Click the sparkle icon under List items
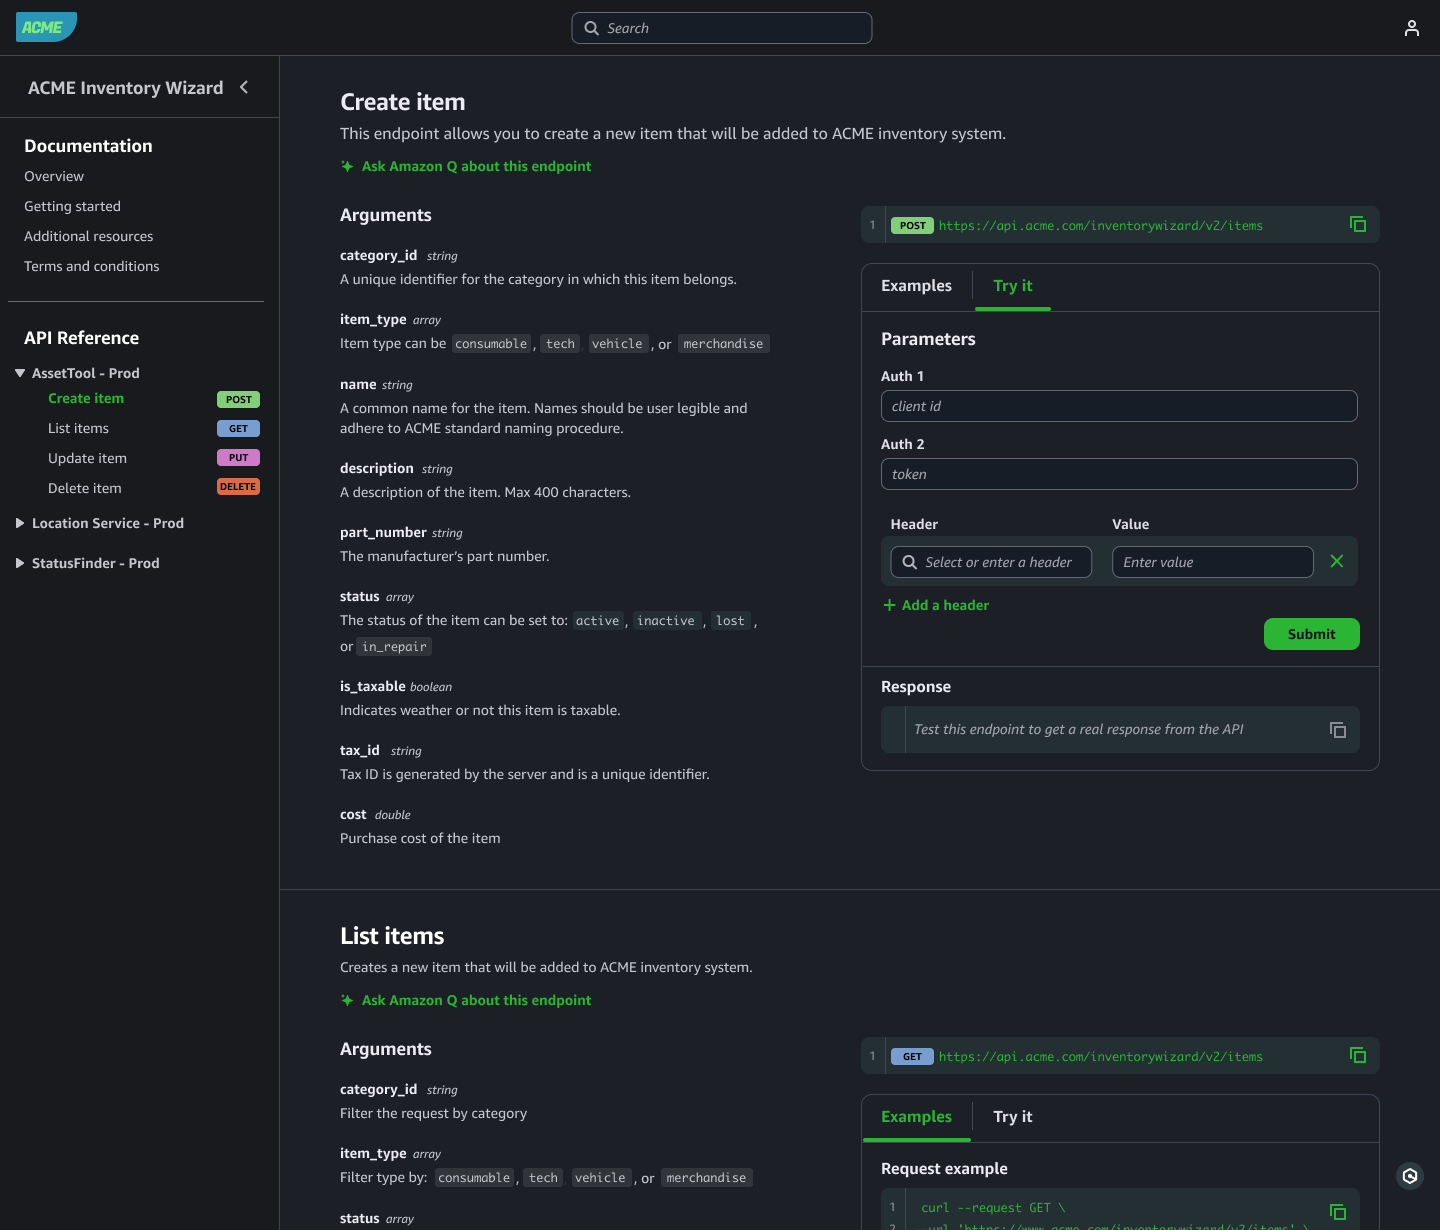Image resolution: width=1440 pixels, height=1230 pixels. click(347, 1000)
